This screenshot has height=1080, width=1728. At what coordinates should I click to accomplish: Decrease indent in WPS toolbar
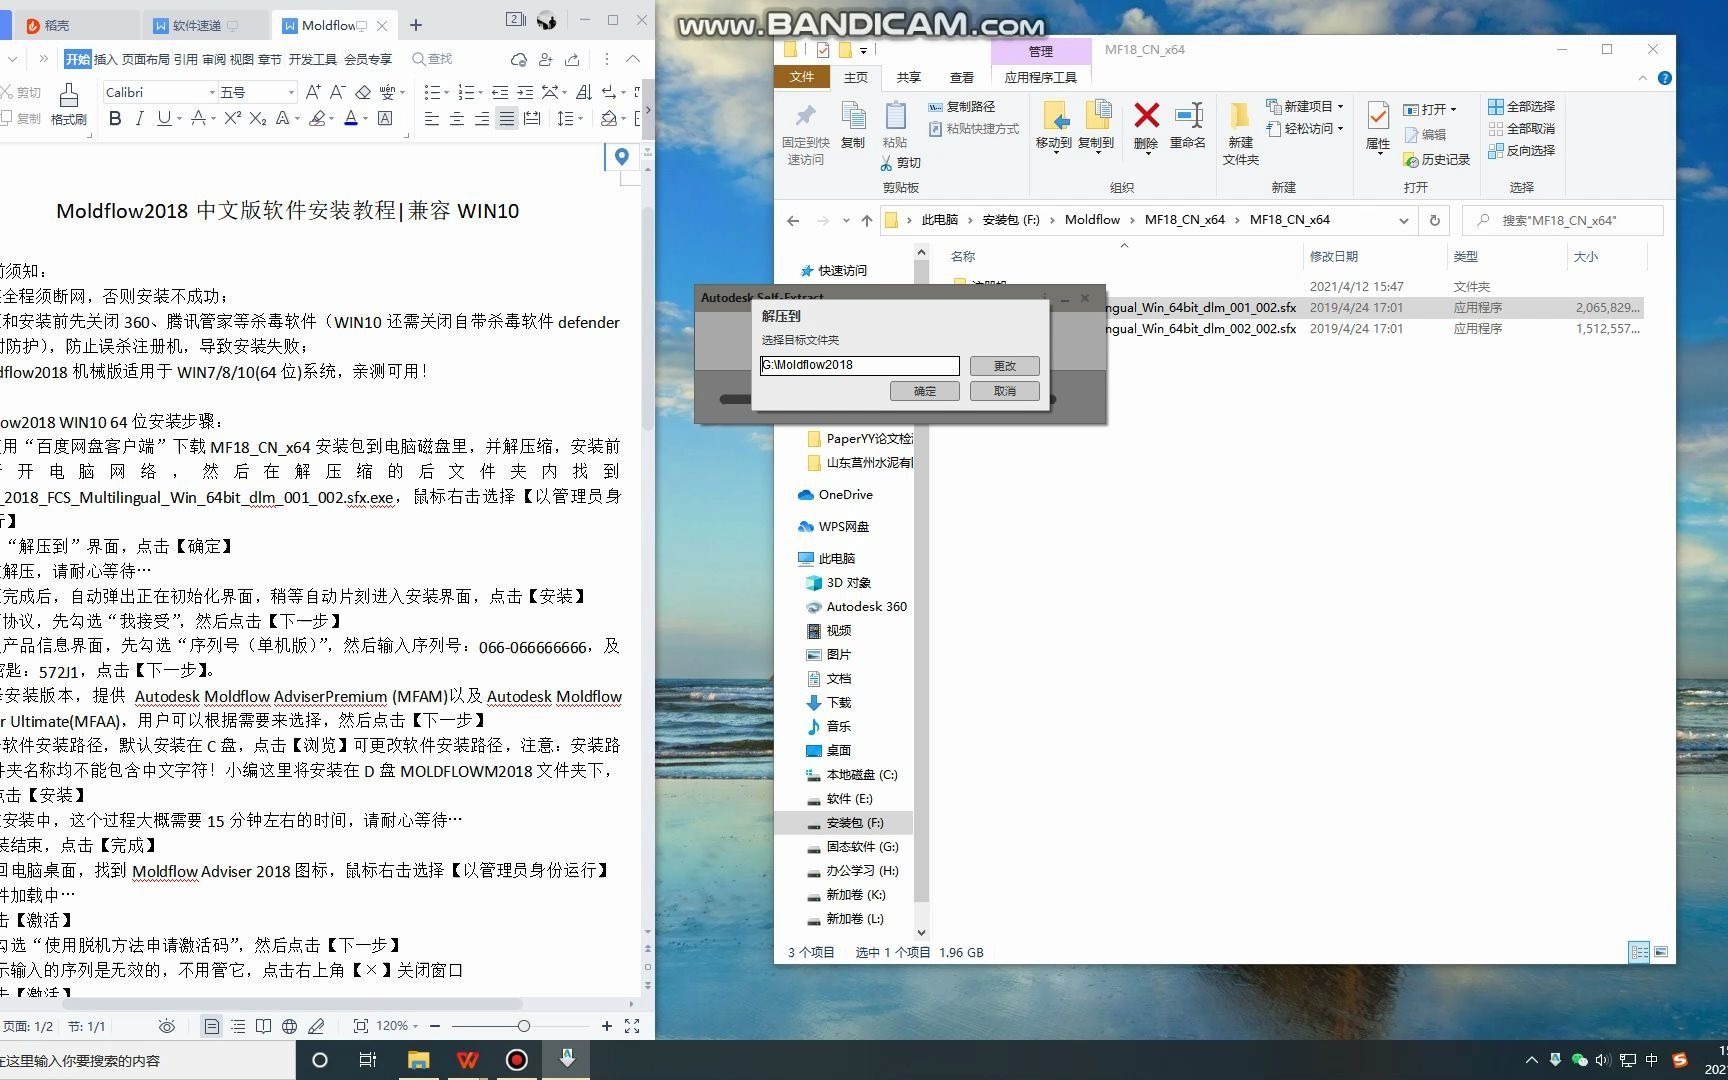pyautogui.click(x=499, y=92)
